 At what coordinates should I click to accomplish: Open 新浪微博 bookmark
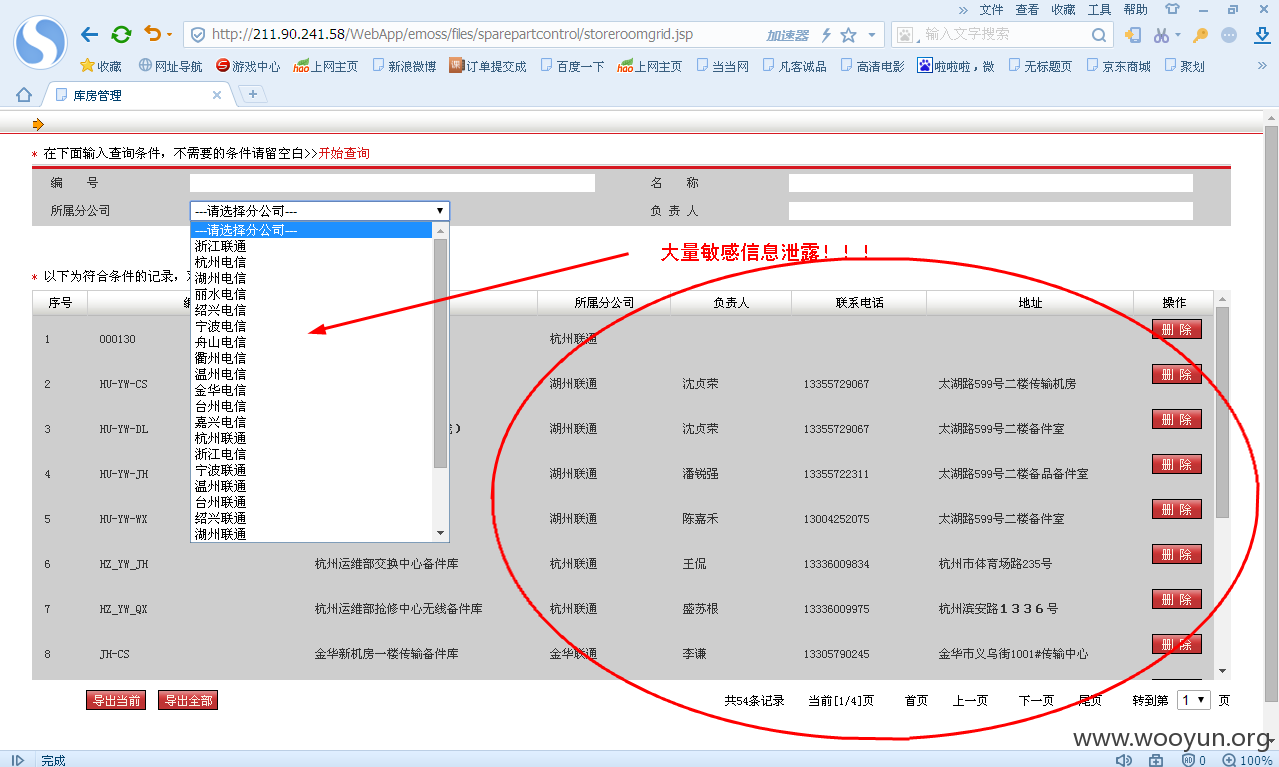[x=404, y=66]
